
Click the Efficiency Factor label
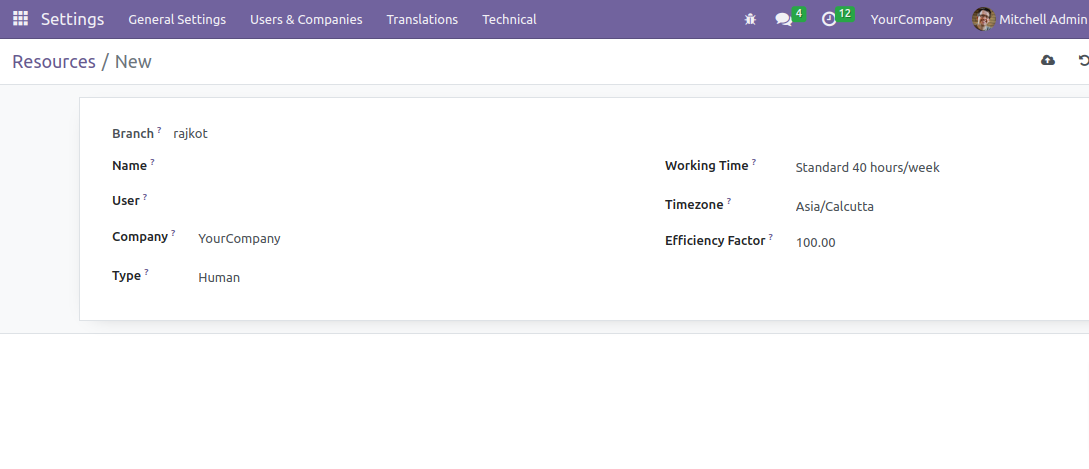(715, 240)
